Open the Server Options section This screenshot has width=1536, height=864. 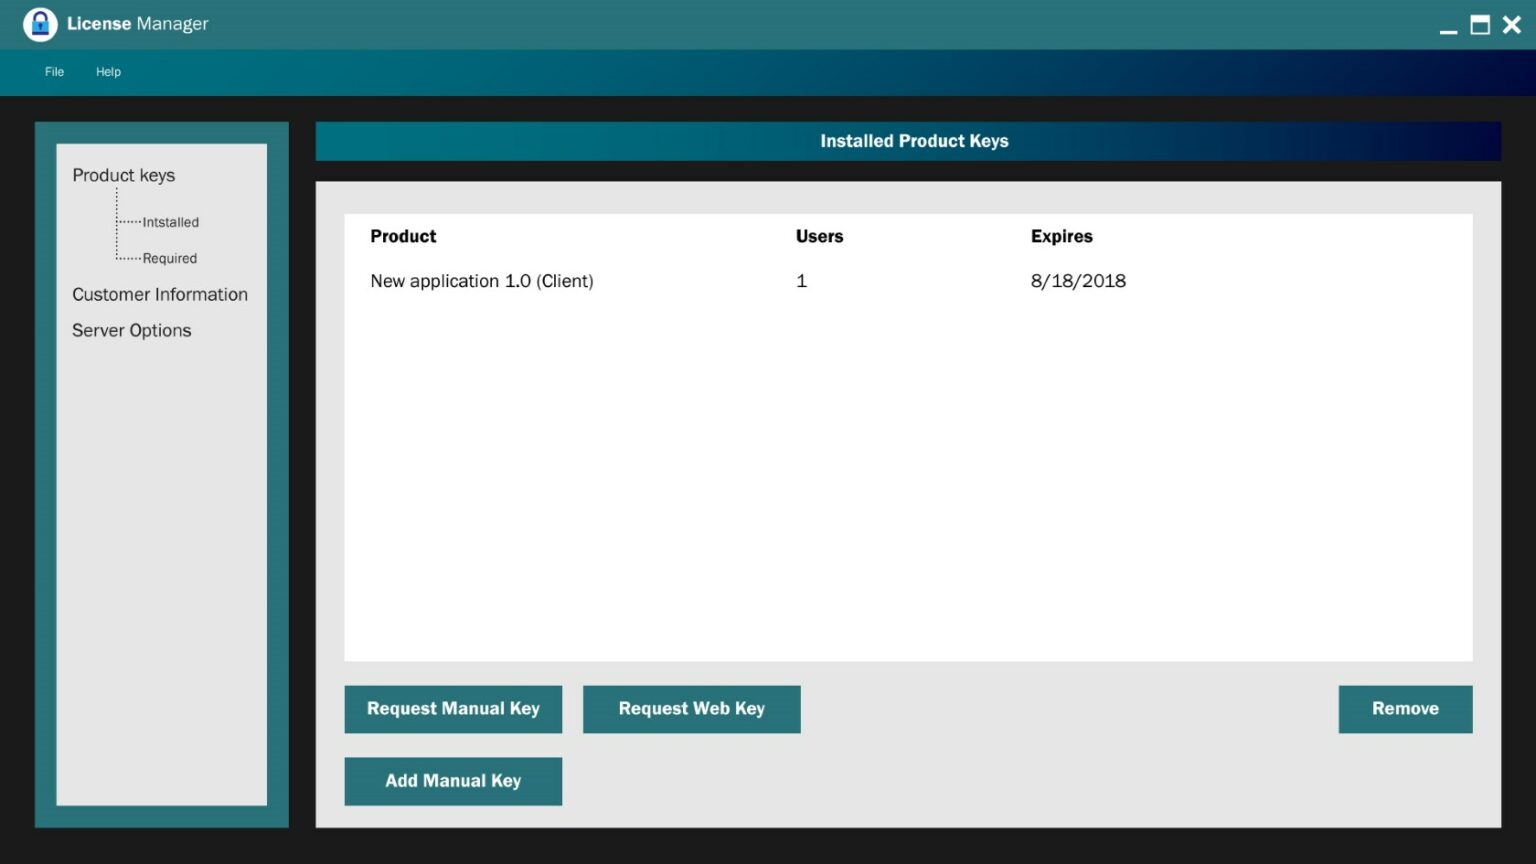[x=131, y=330]
